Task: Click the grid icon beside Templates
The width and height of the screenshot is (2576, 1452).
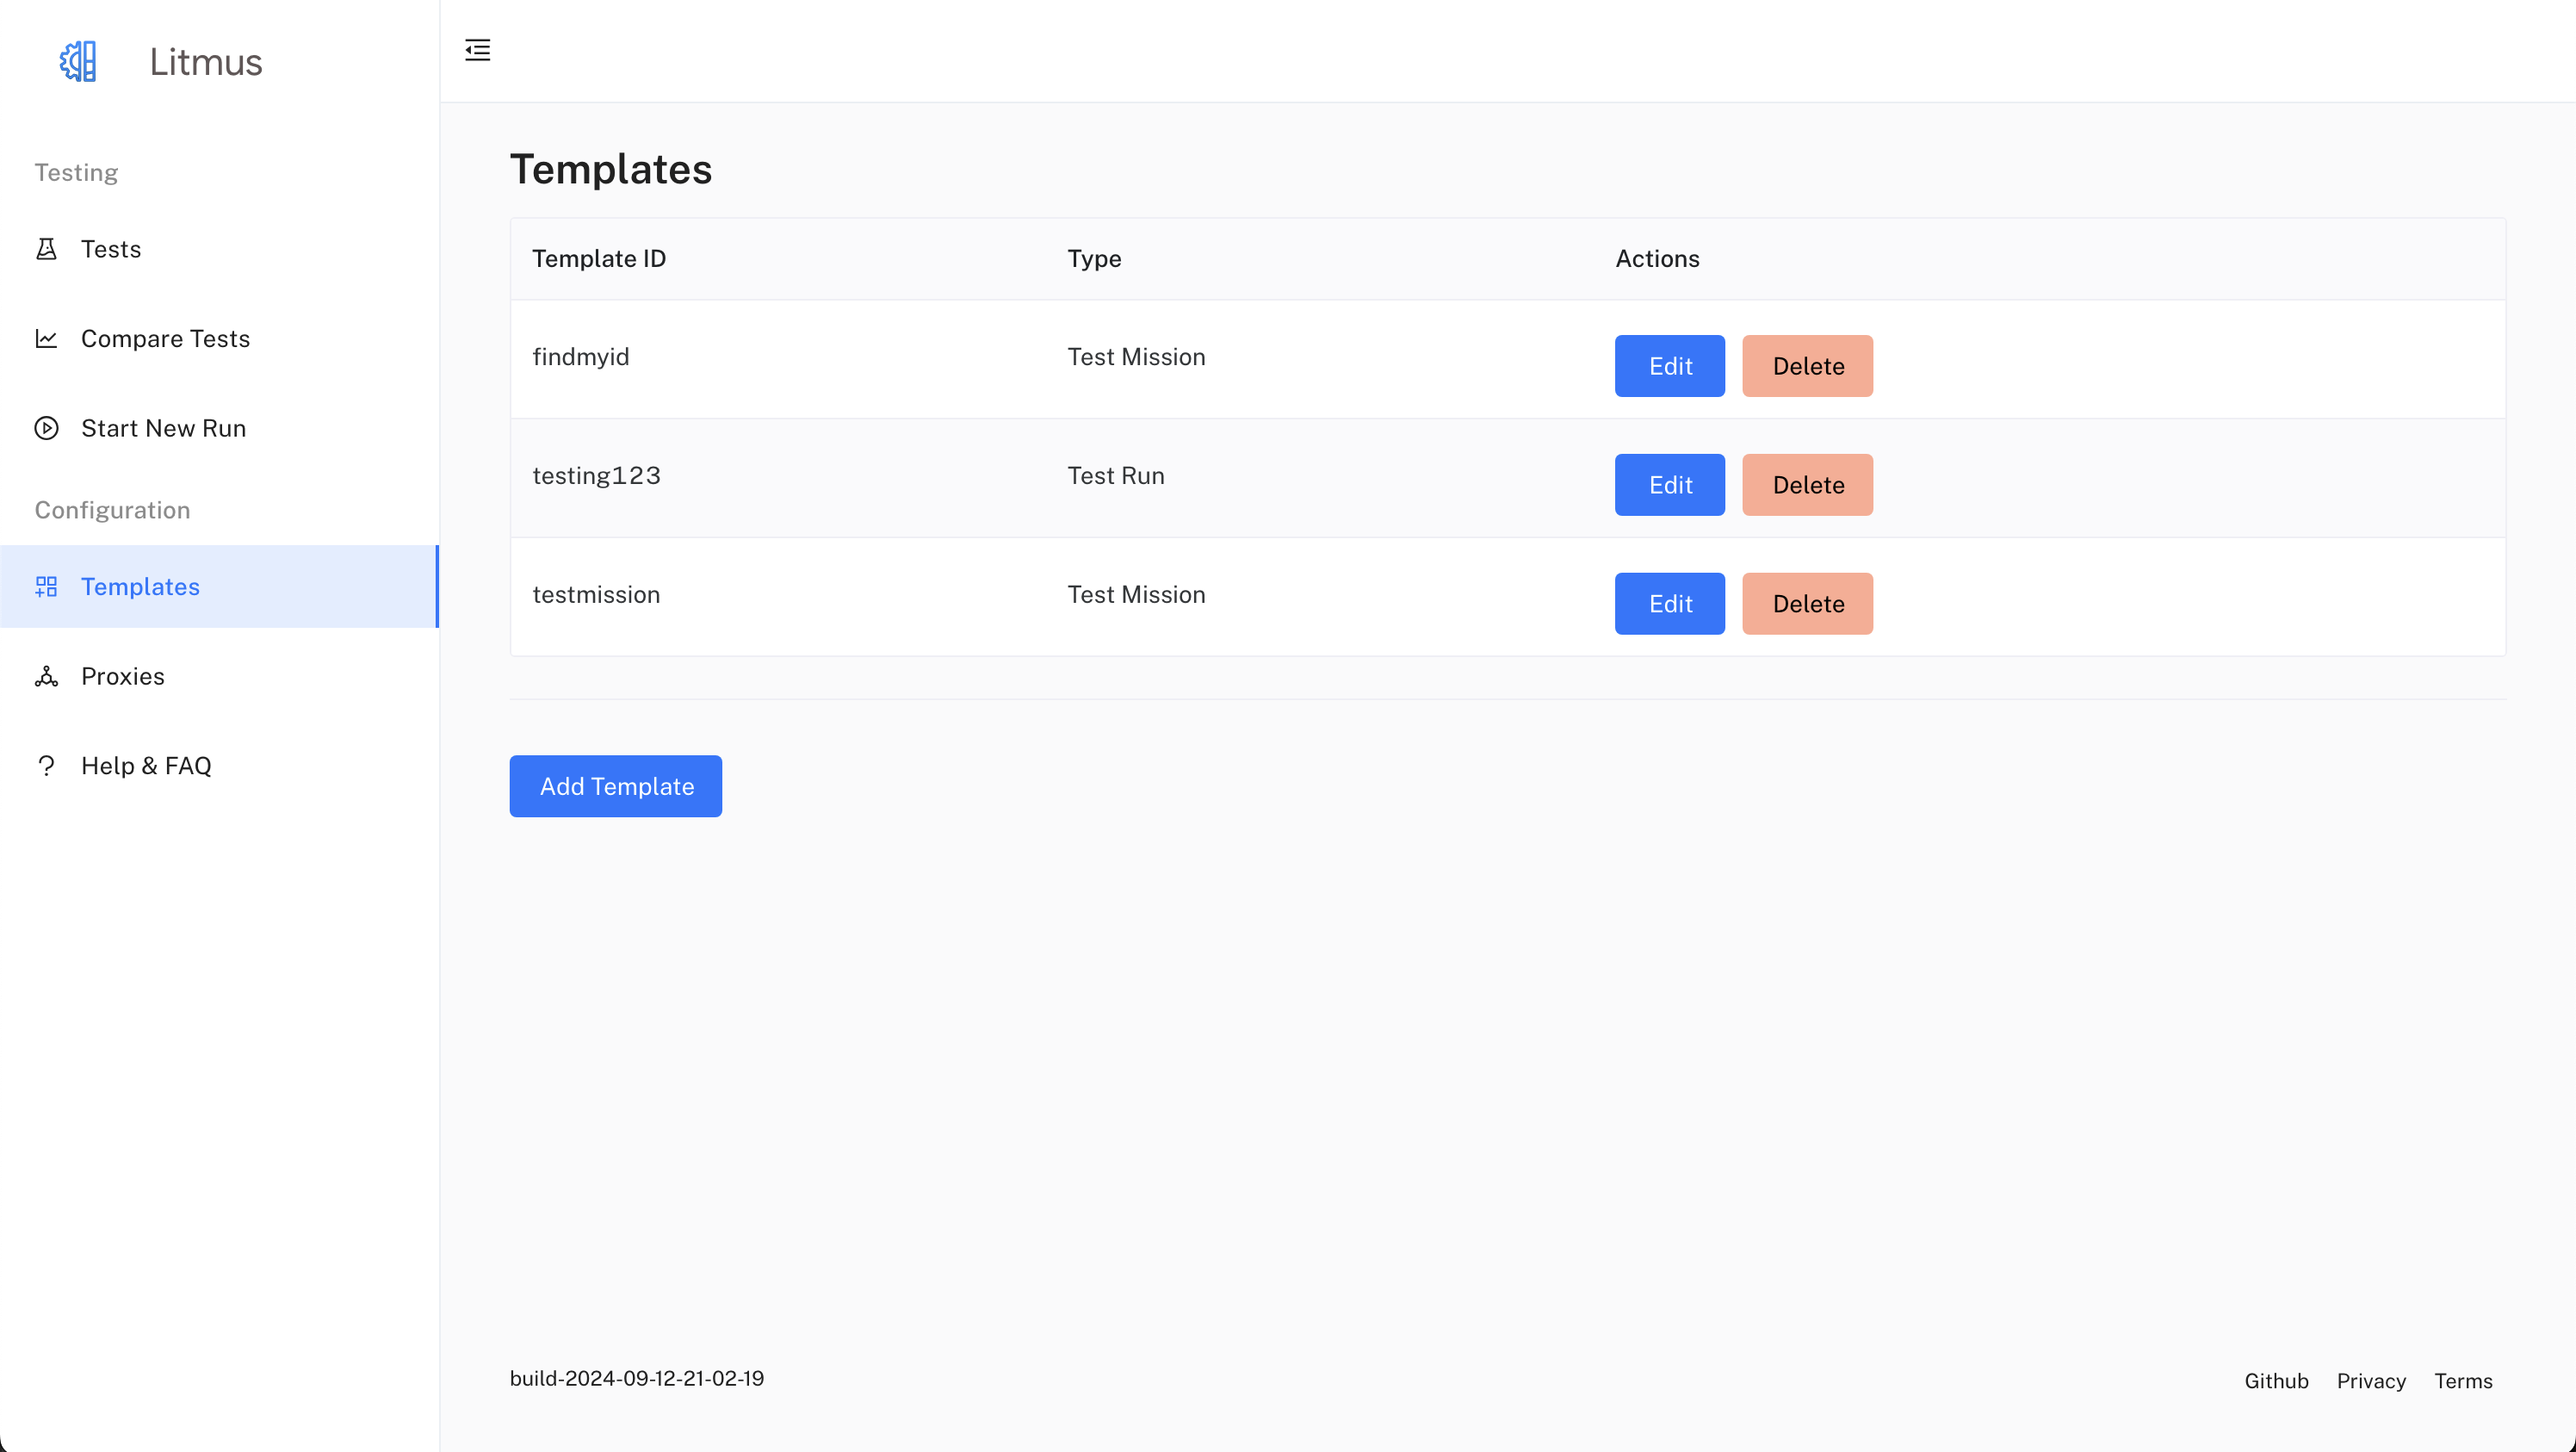Action: [x=46, y=587]
